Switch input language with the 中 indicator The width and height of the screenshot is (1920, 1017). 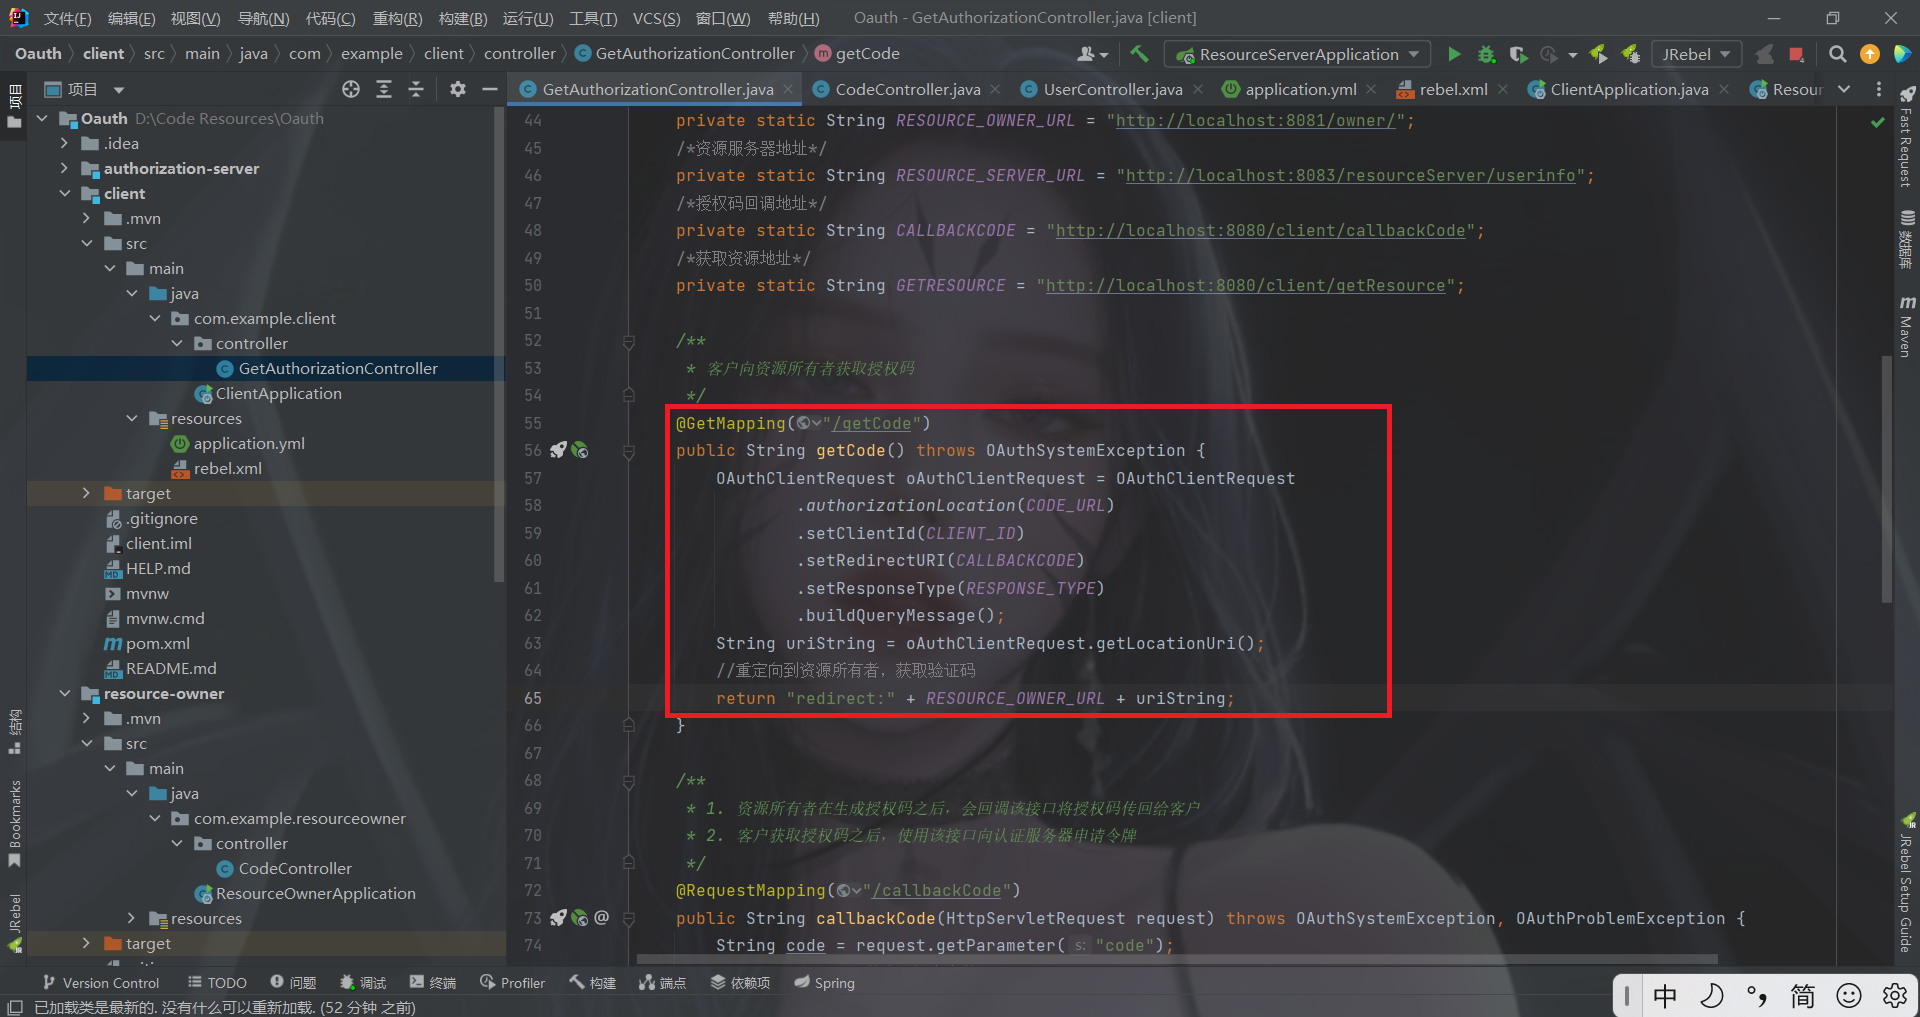(x=1664, y=996)
